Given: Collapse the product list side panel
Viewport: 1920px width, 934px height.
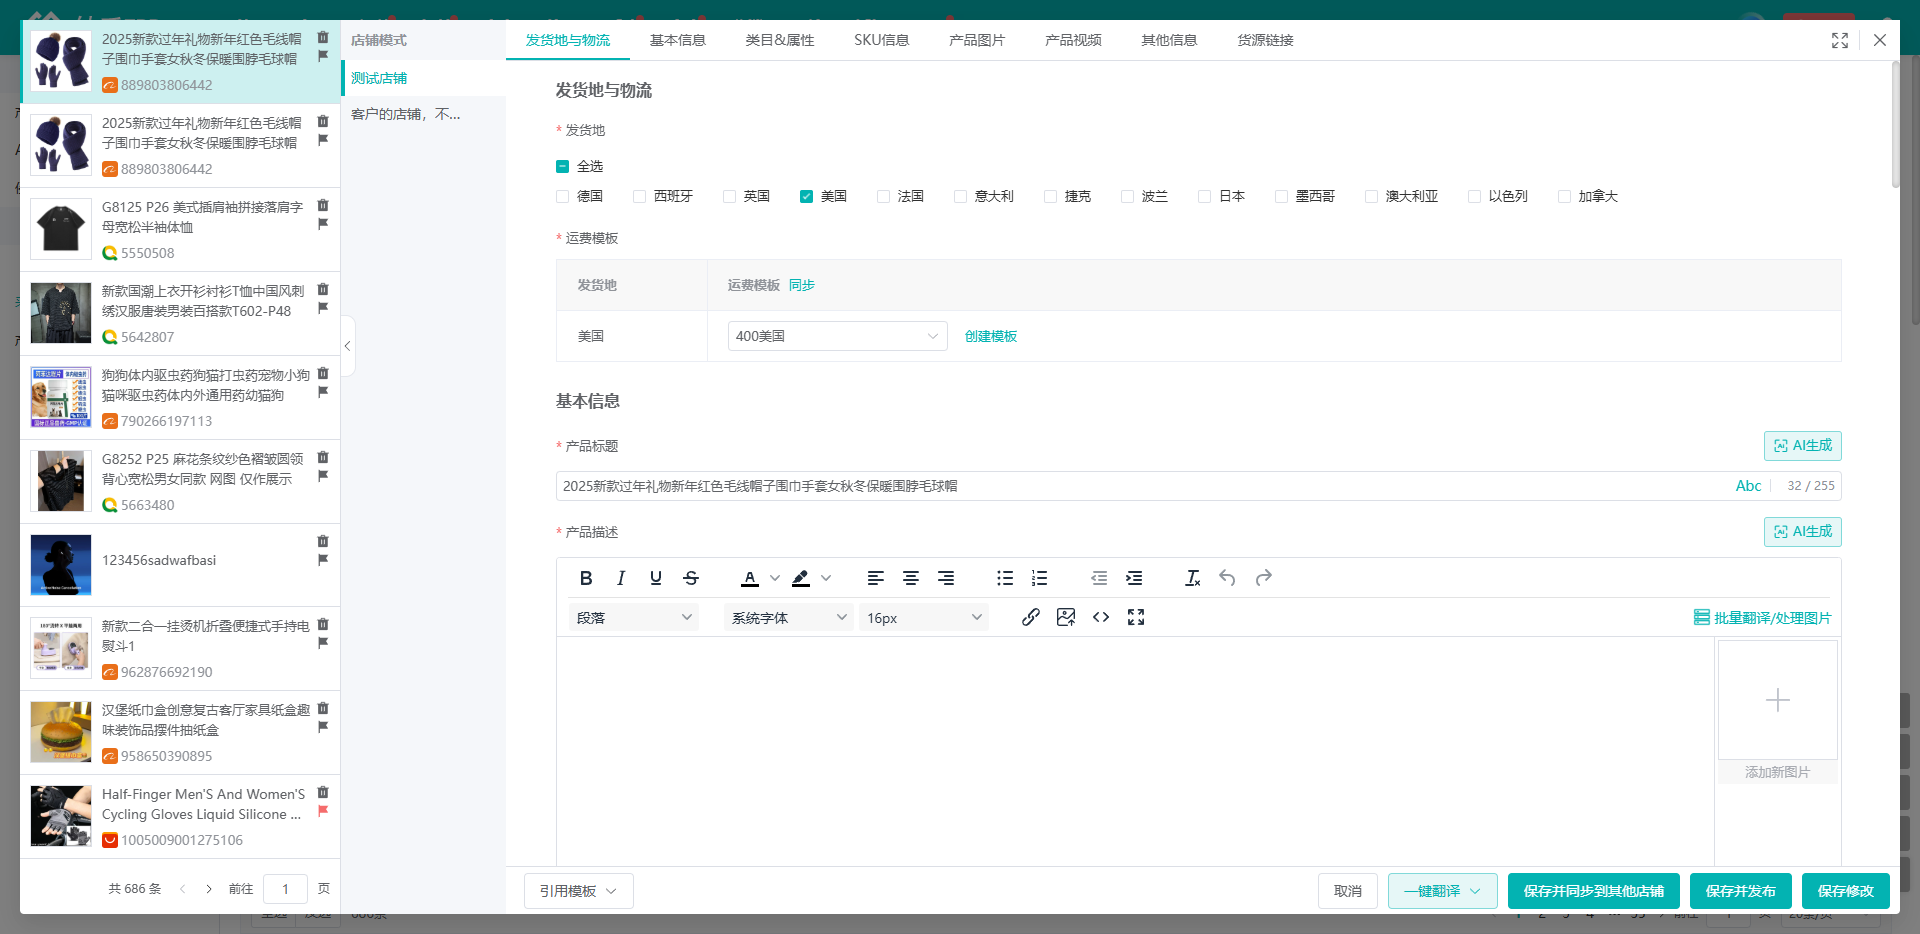Looking at the screenshot, I should tap(348, 346).
